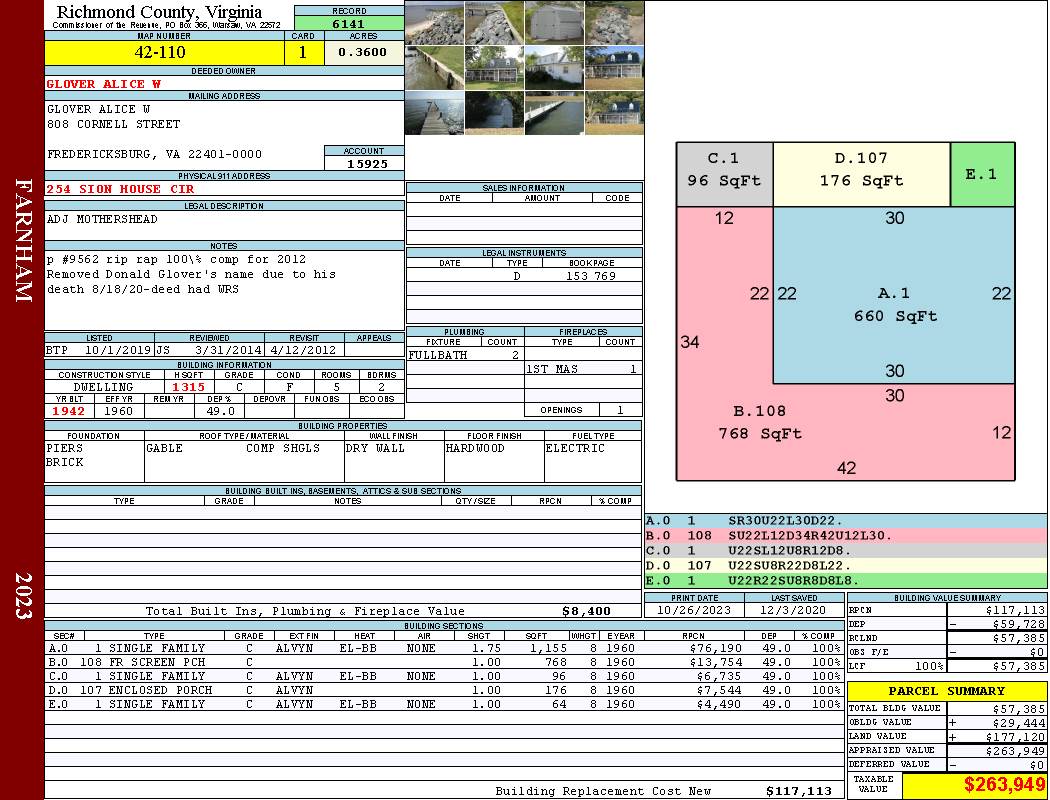
Task: View the white dock across calm water photo
Action: [x=554, y=112]
